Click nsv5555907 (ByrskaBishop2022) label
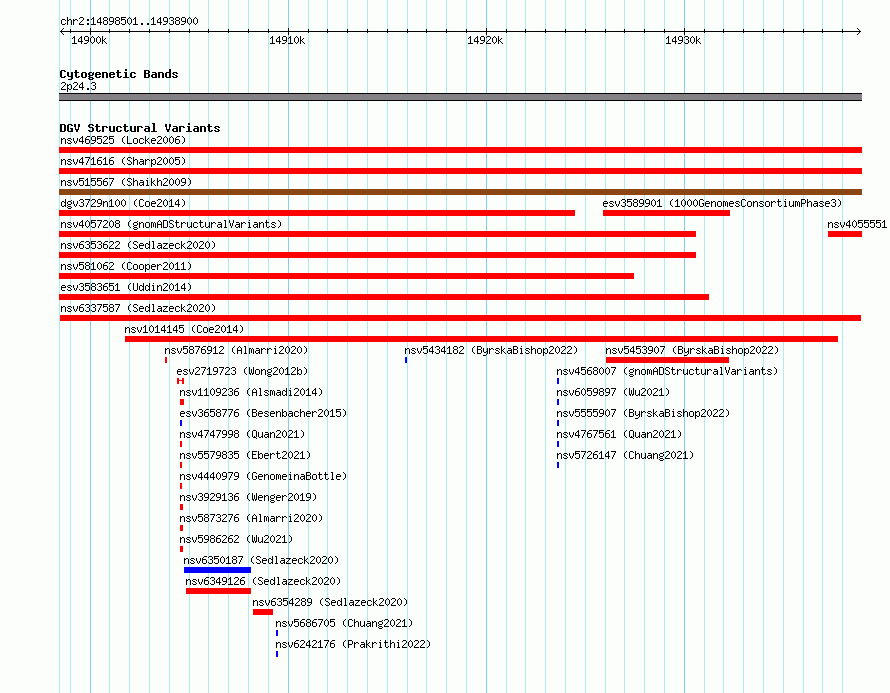The height and width of the screenshot is (693, 890). tap(643, 413)
